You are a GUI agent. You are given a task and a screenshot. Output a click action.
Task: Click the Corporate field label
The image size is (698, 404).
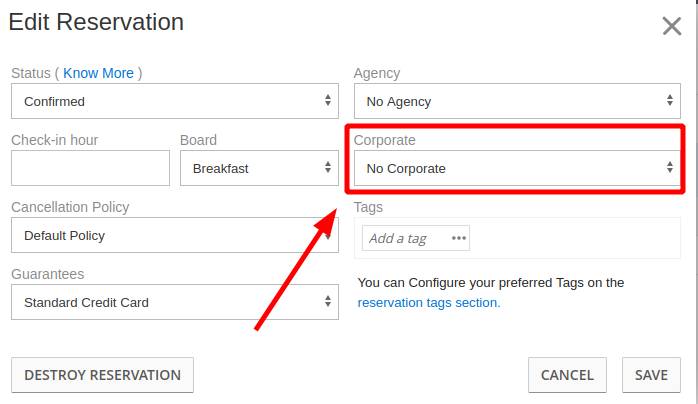[385, 140]
